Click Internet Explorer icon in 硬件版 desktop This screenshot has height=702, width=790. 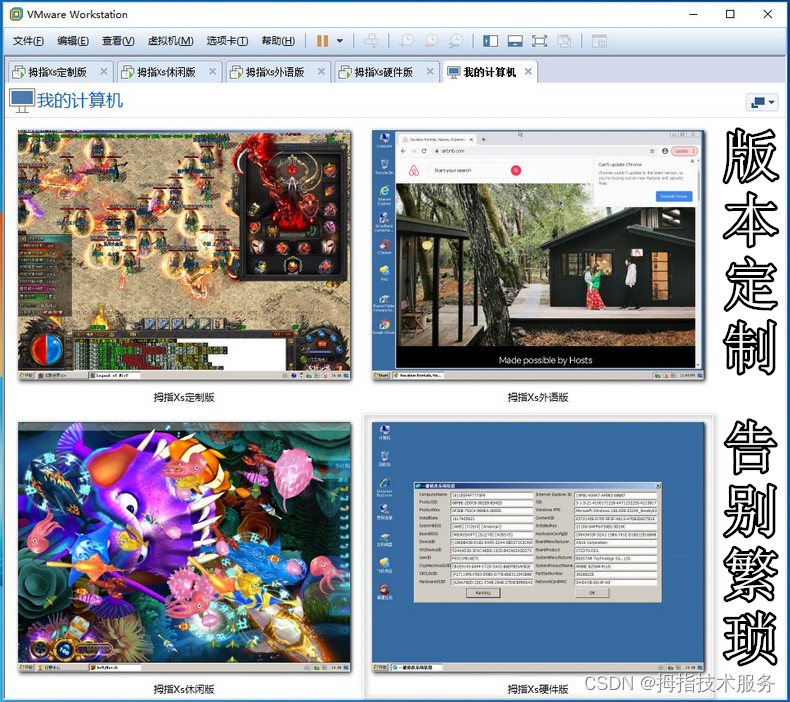pyautogui.click(x=384, y=487)
